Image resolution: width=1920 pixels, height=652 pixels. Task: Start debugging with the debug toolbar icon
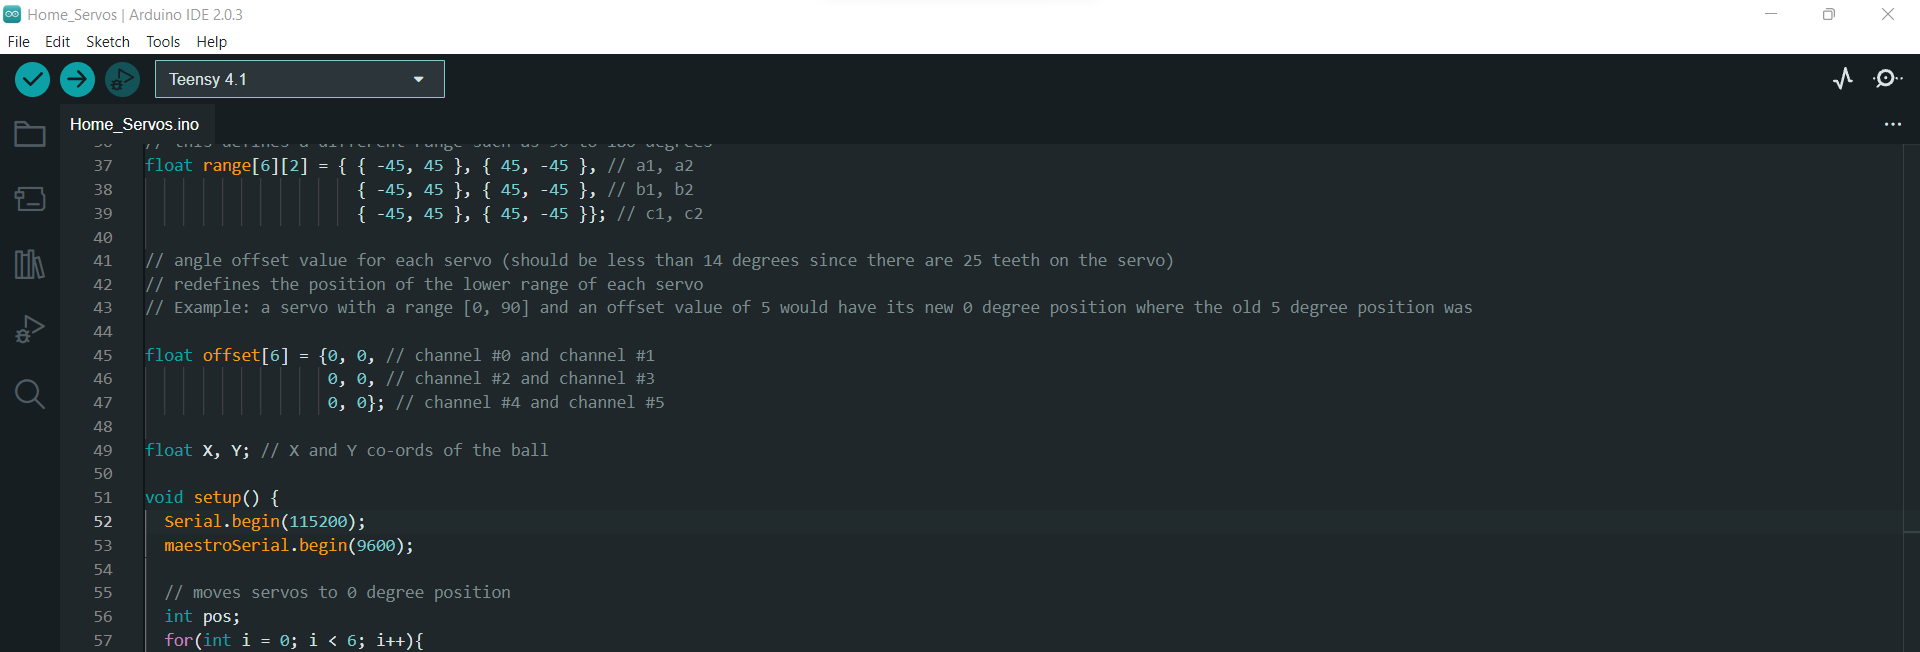pos(122,79)
